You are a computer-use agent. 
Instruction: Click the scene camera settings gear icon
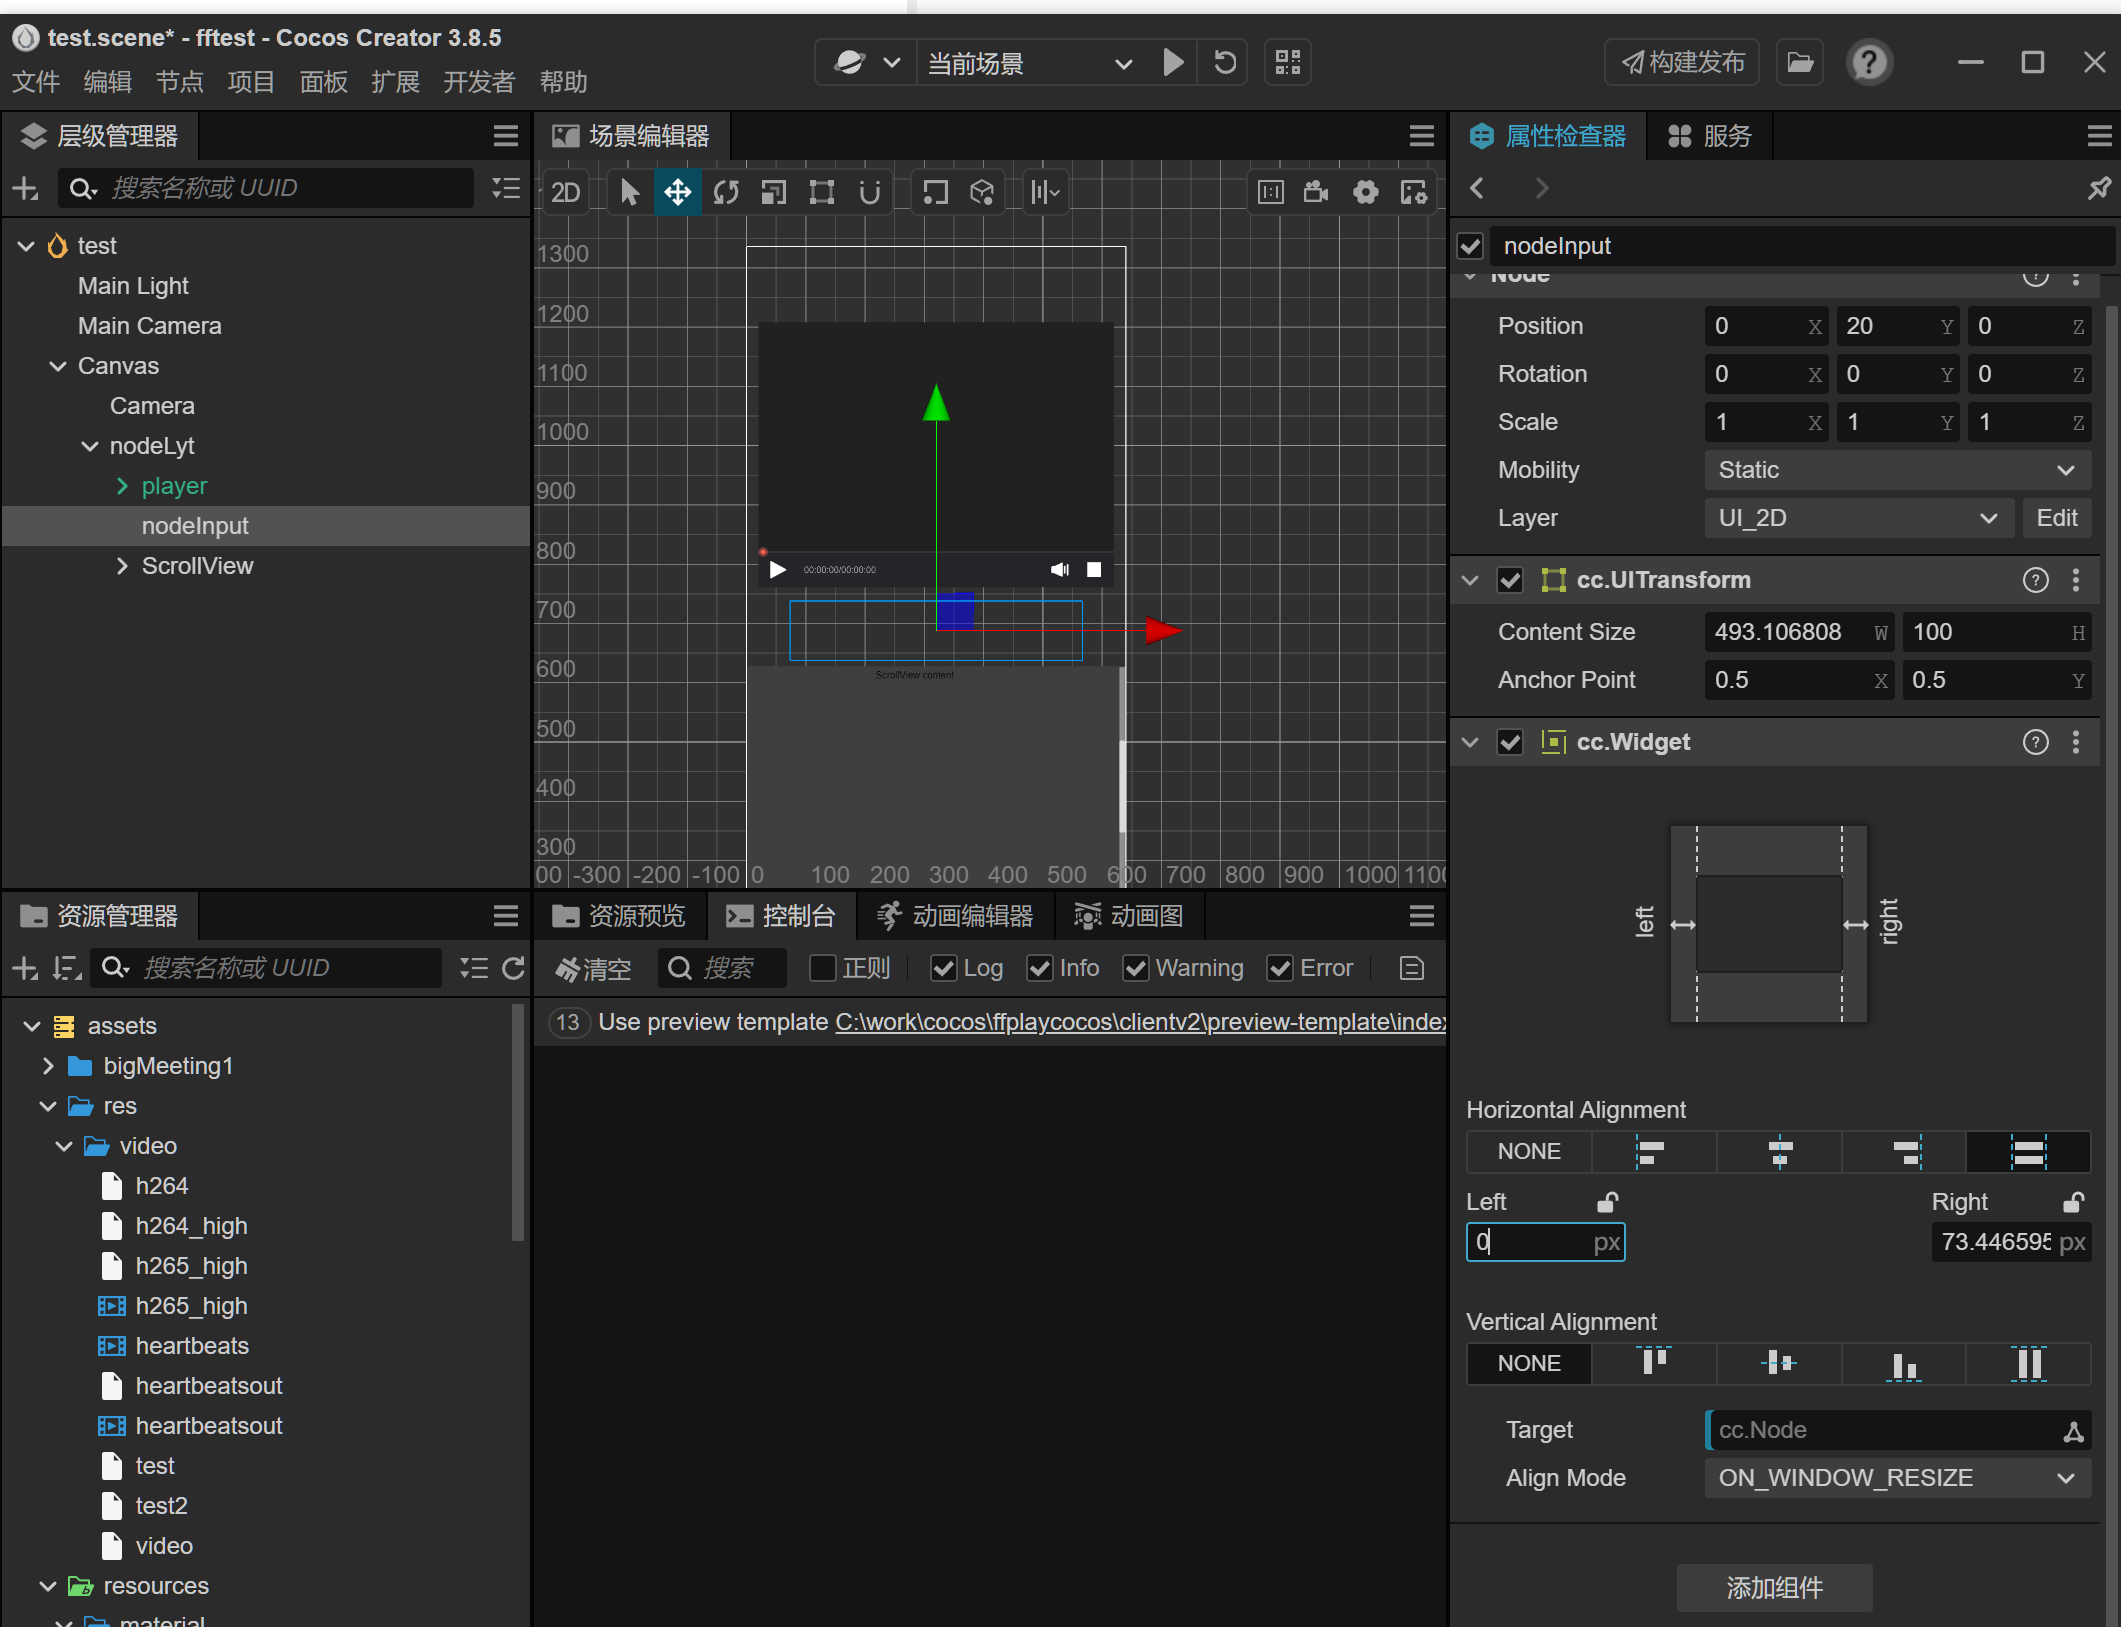pyautogui.click(x=1365, y=192)
